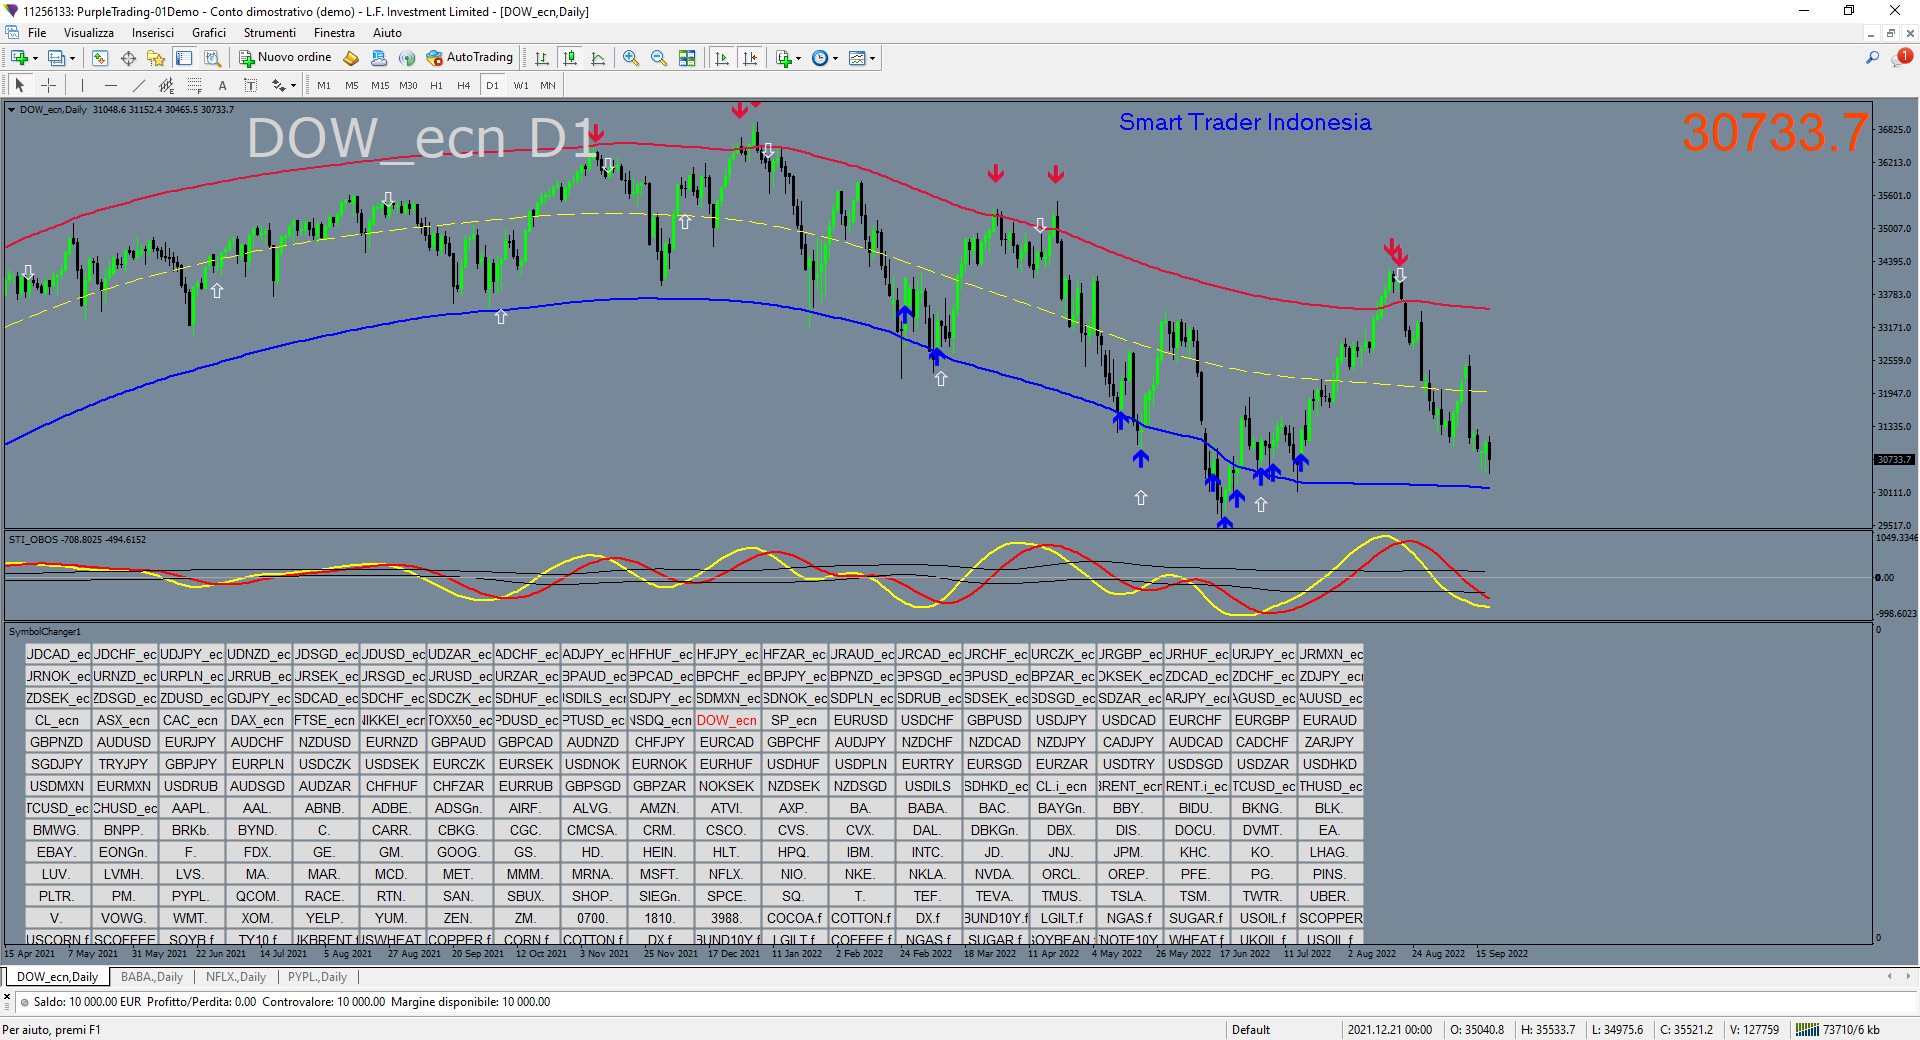Expand the Templates dropdown arrow

click(872, 58)
